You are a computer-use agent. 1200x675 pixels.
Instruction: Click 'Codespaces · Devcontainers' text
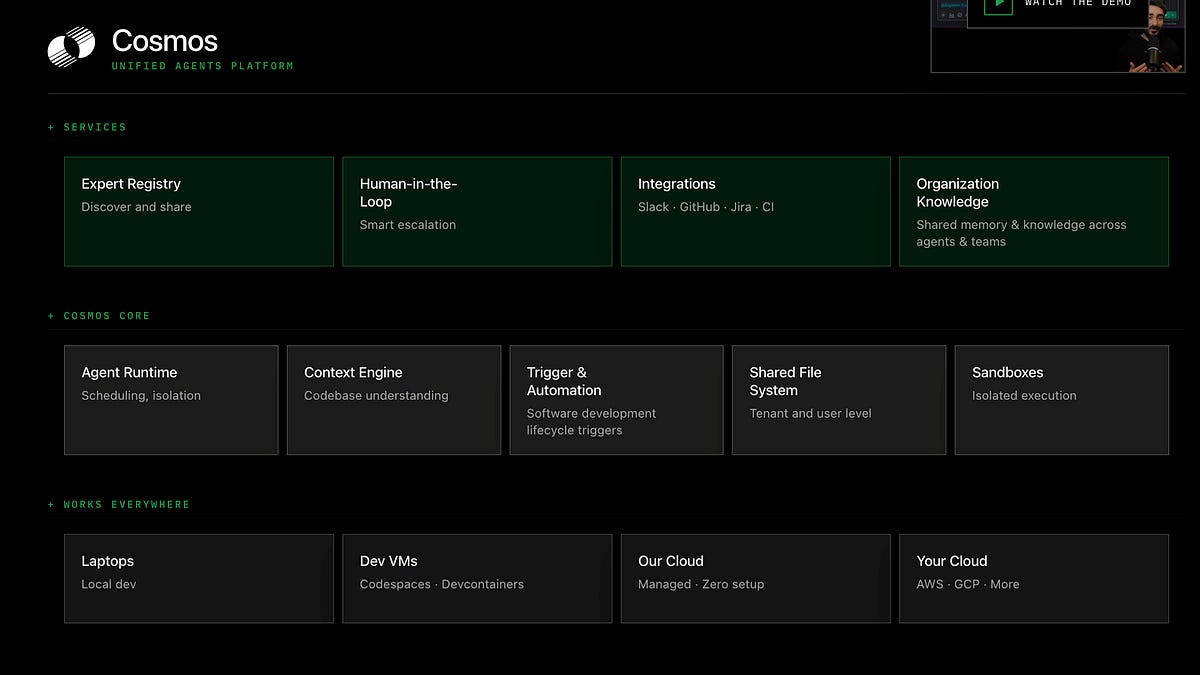click(442, 585)
